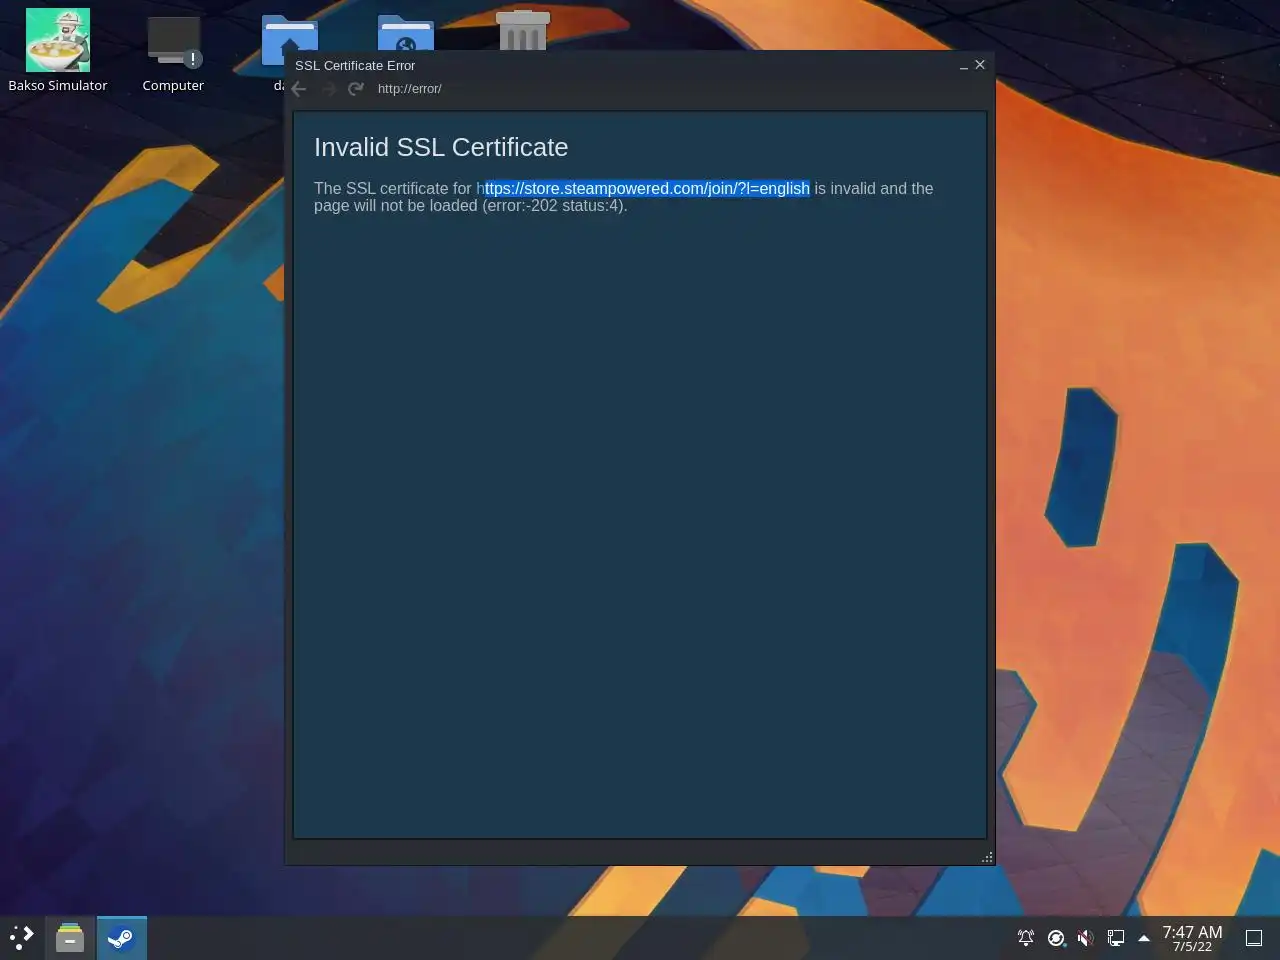Viewport: 1280px width, 960px height.
Task: Open the Trash desktop icon
Action: [522, 30]
